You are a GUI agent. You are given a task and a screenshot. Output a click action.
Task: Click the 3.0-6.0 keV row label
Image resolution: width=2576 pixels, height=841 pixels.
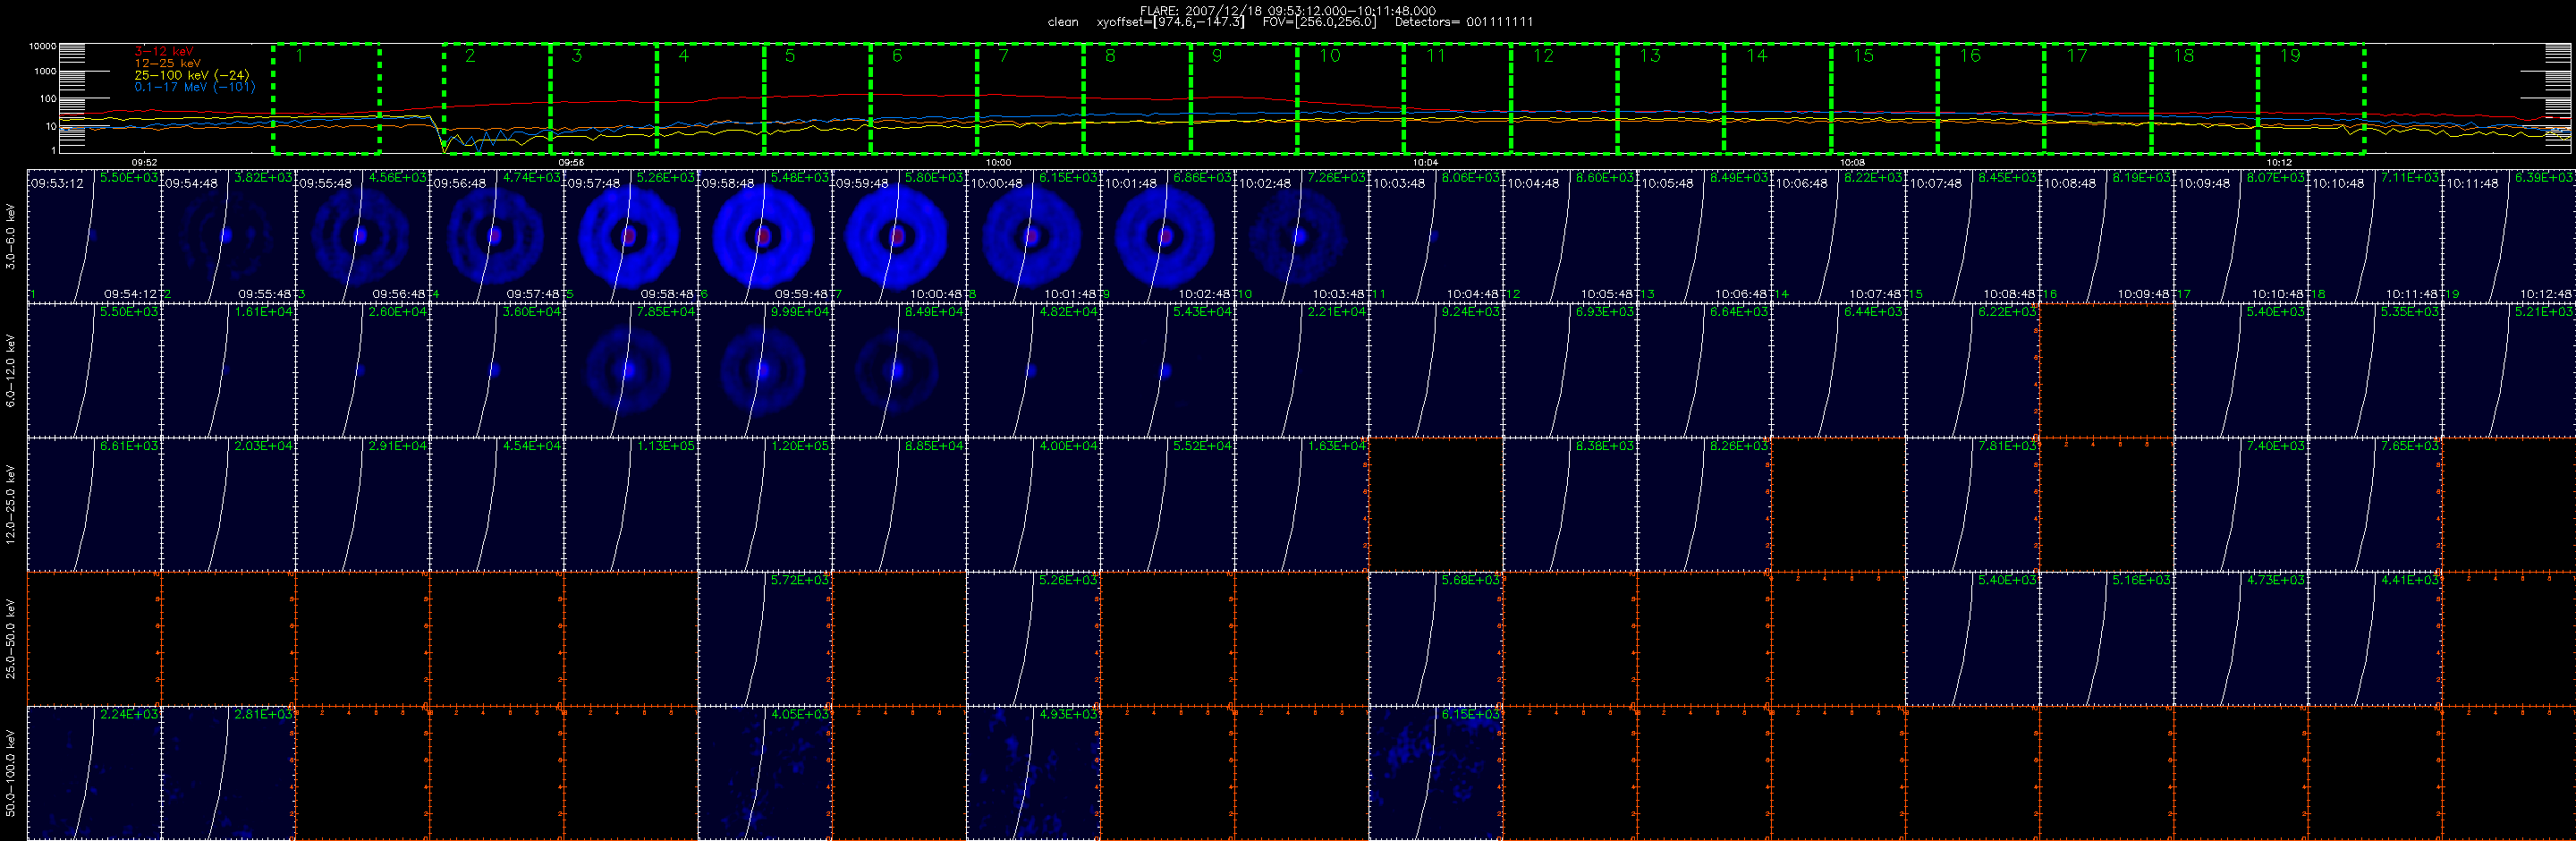pyautogui.click(x=11, y=237)
